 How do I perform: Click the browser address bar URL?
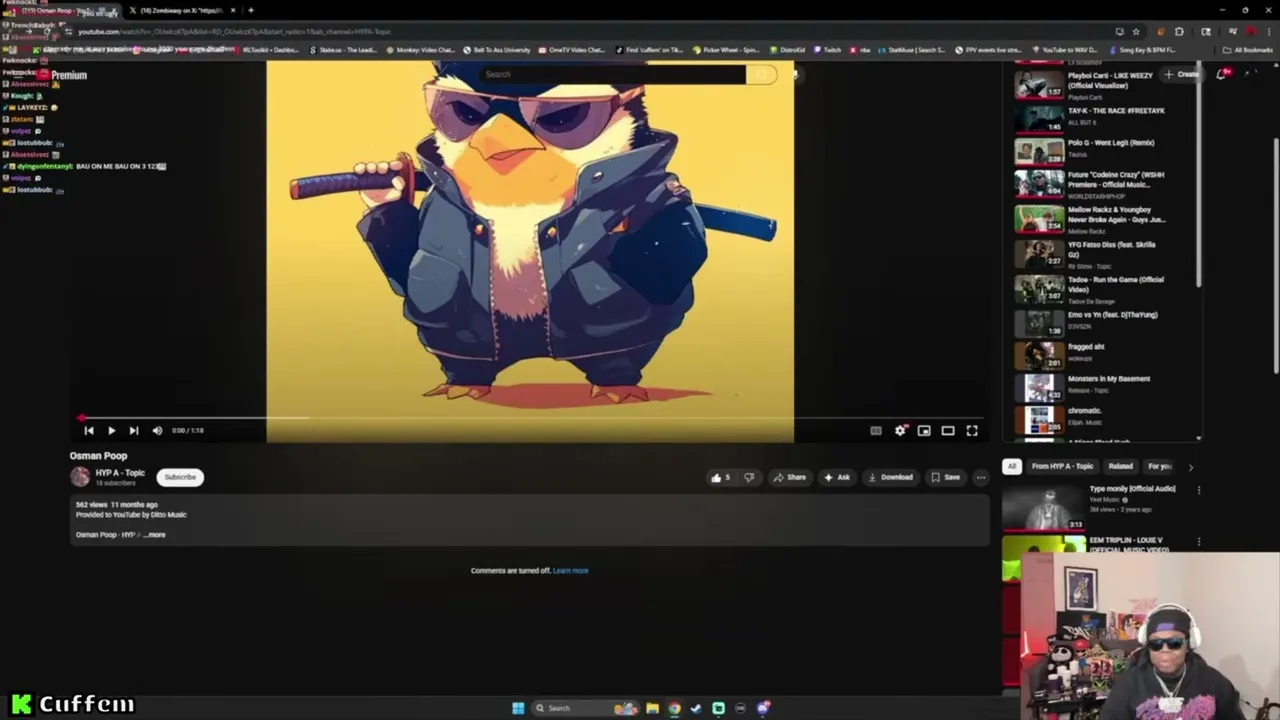tap(235, 31)
